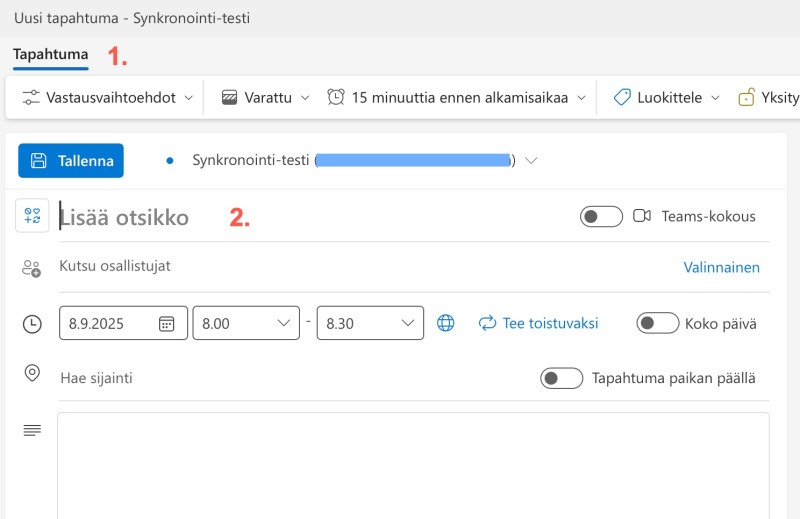Click the calendar icon in date field
The height and width of the screenshot is (519, 800).
pyautogui.click(x=167, y=323)
